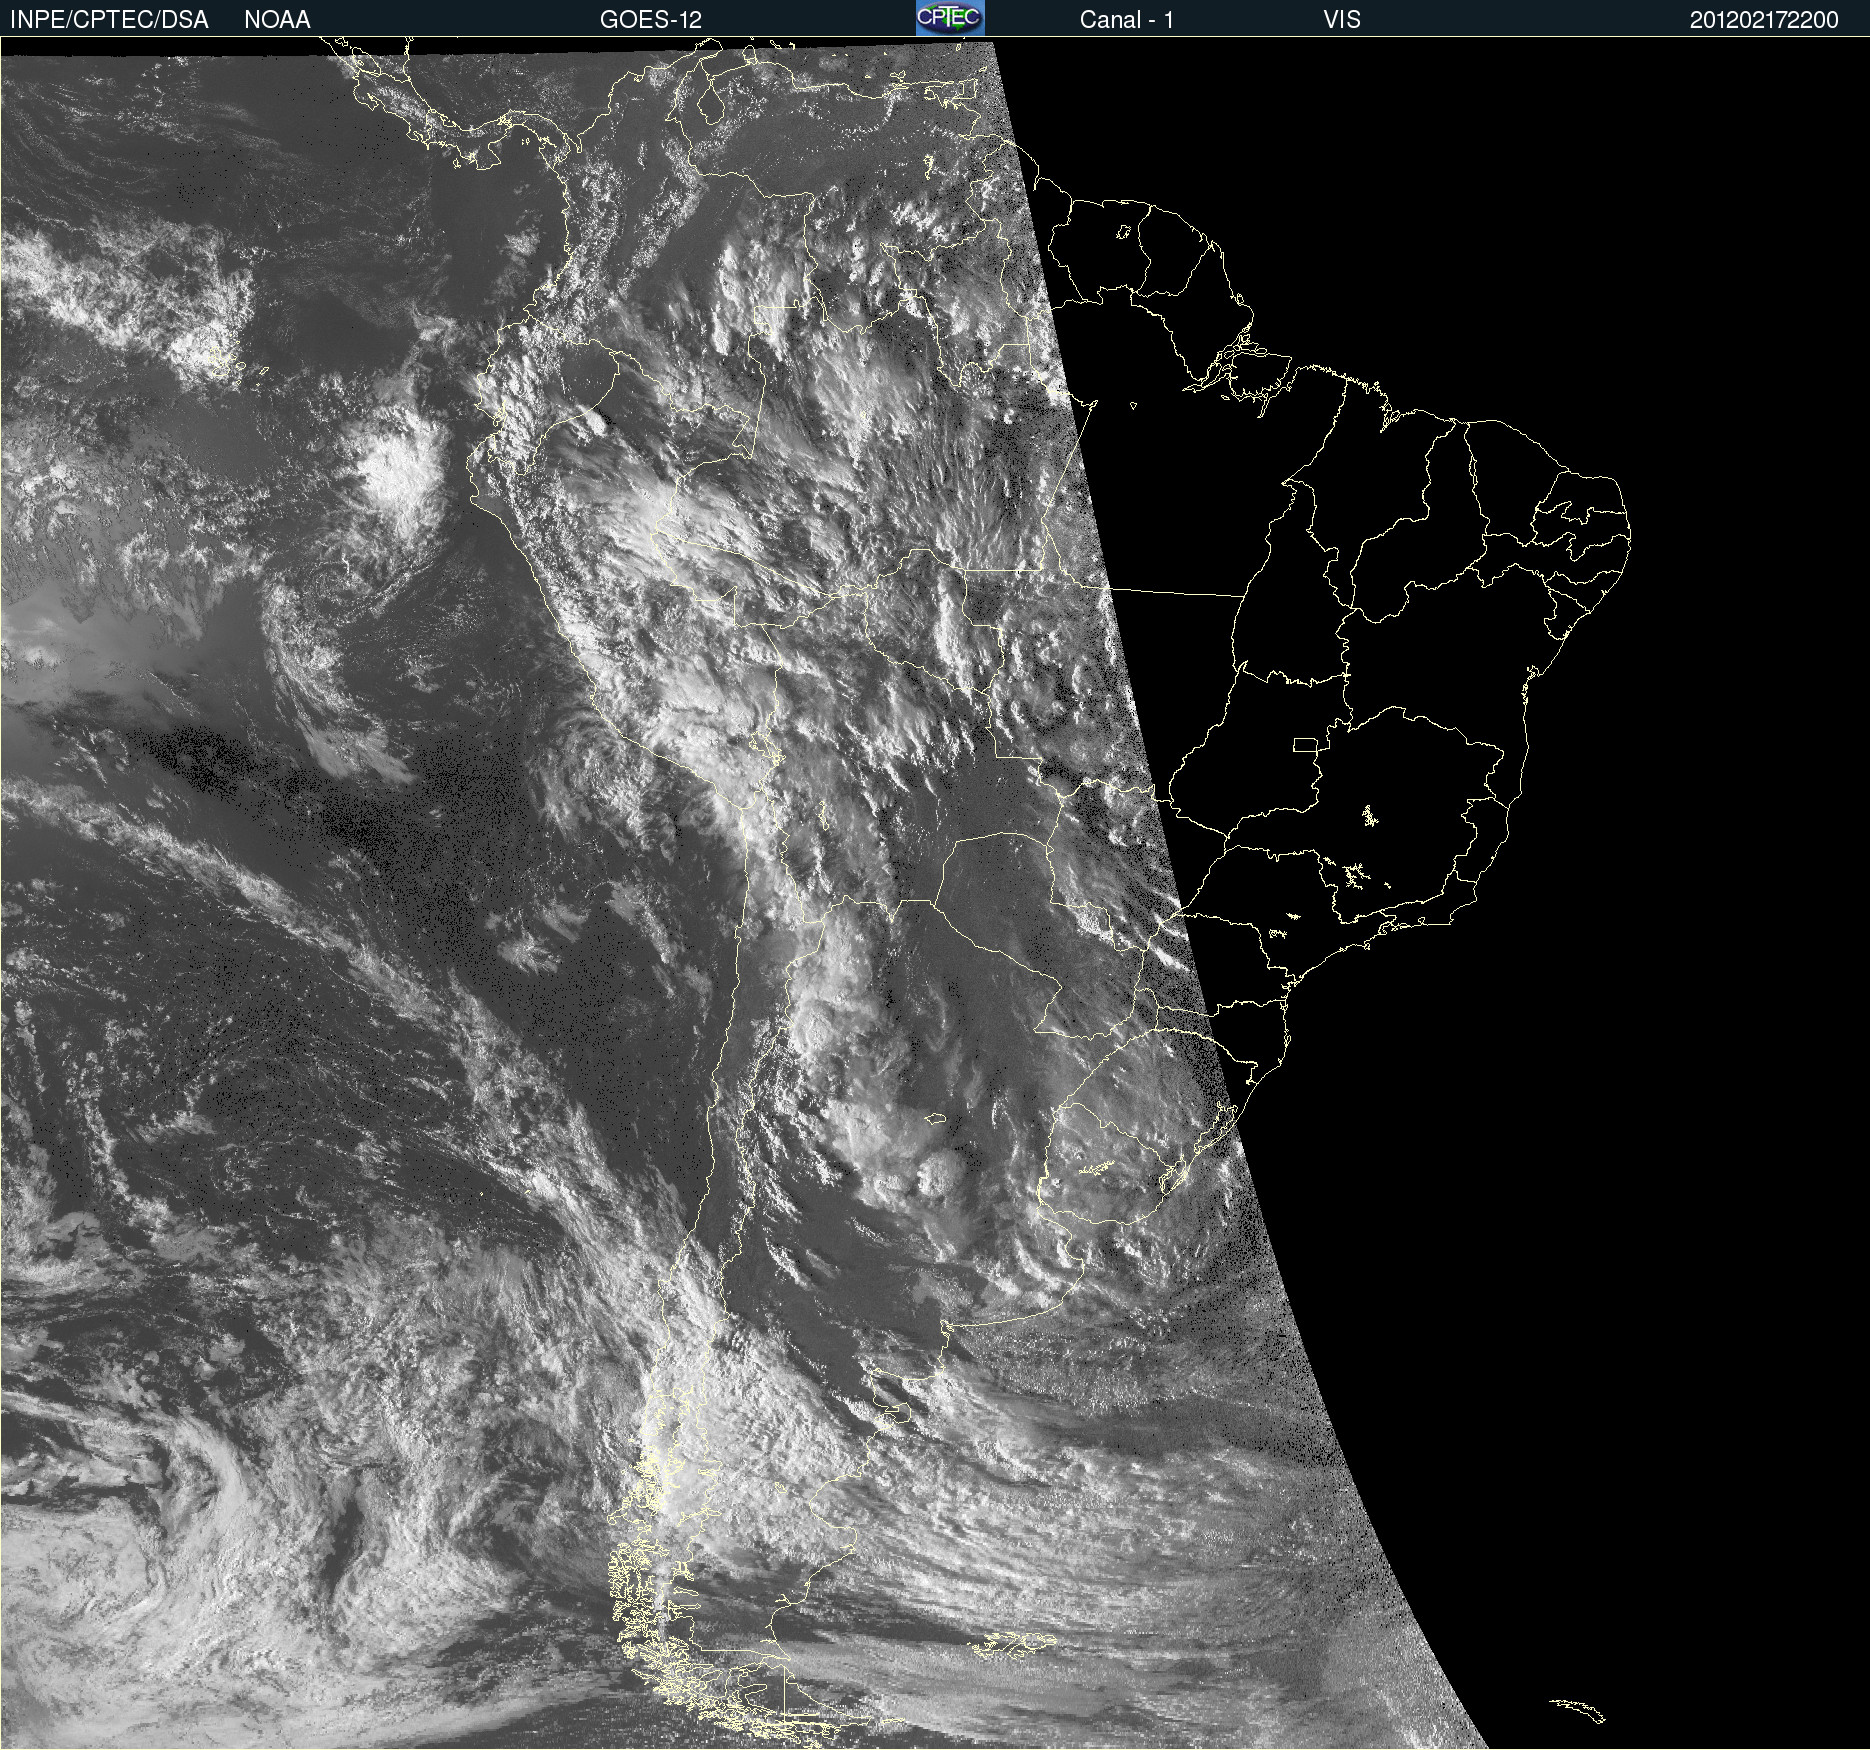1870x1750 pixels.
Task: Click the 201202172200 timestamp
Action: (x=1764, y=20)
